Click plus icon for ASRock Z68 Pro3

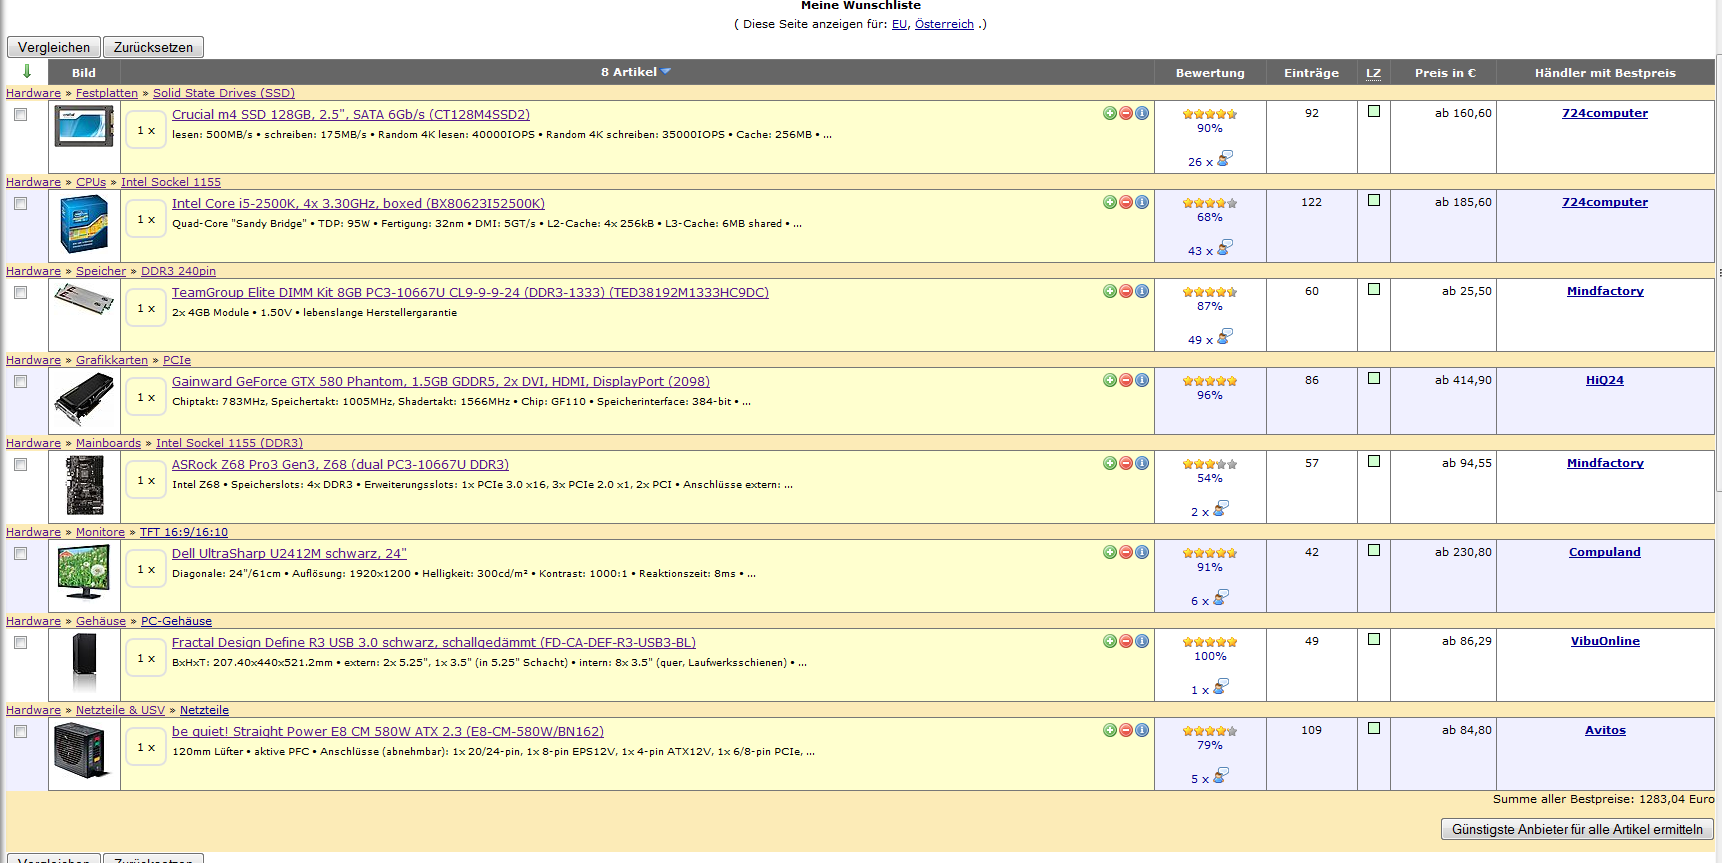click(x=1110, y=463)
